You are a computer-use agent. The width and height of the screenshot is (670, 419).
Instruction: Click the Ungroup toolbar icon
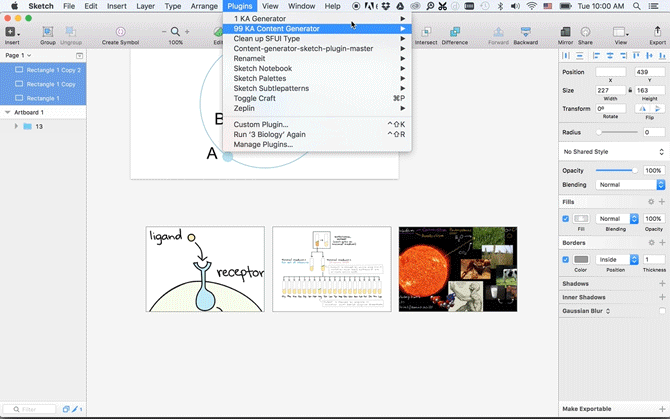click(x=71, y=32)
